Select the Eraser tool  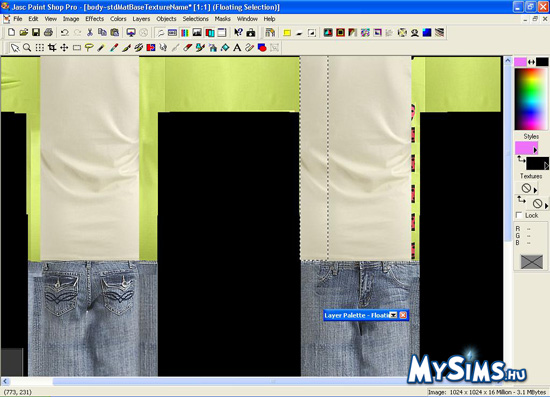point(188,48)
